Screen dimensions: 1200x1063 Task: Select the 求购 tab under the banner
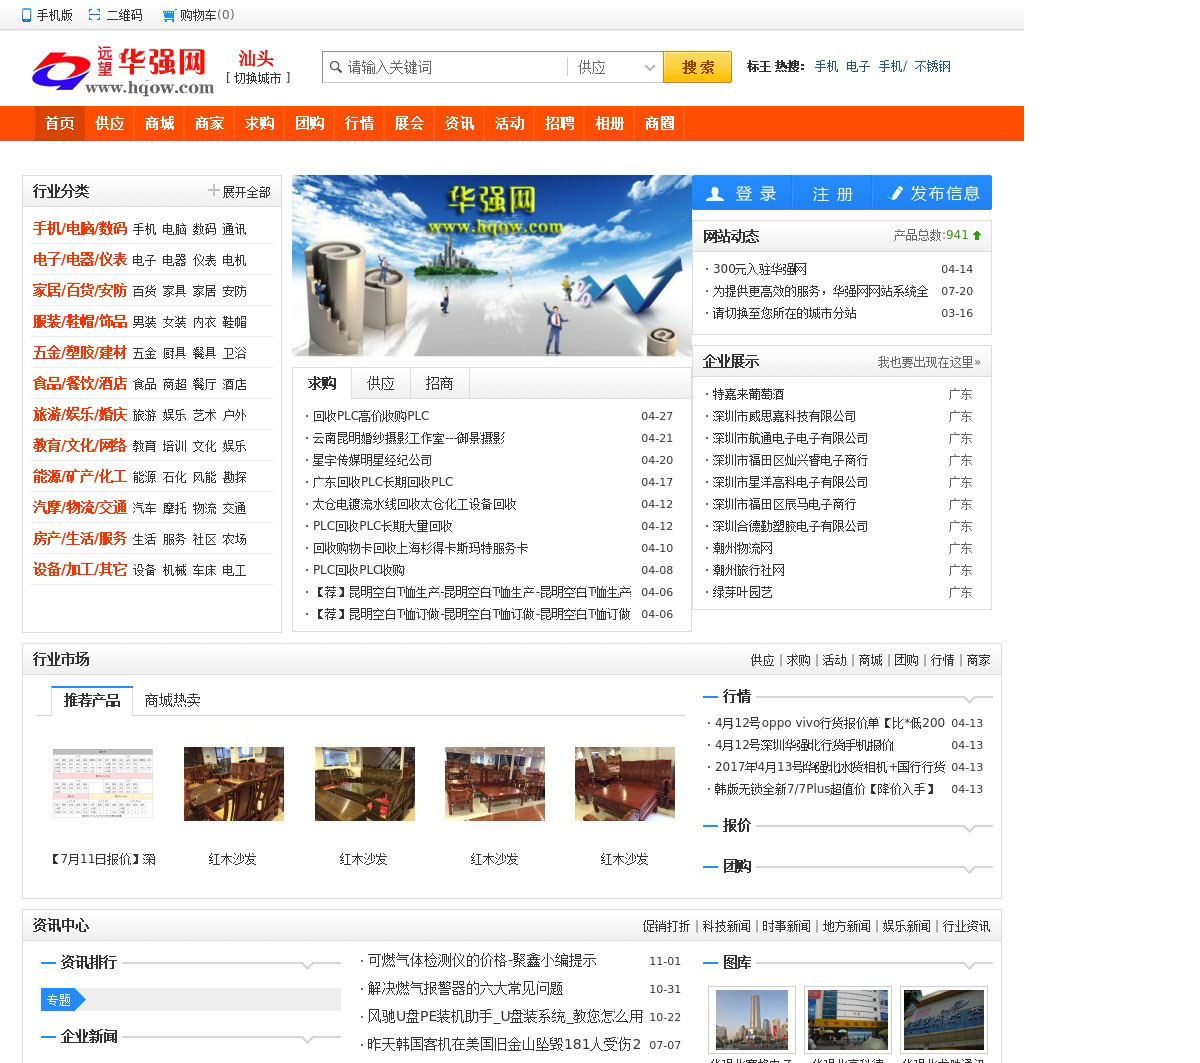(322, 384)
